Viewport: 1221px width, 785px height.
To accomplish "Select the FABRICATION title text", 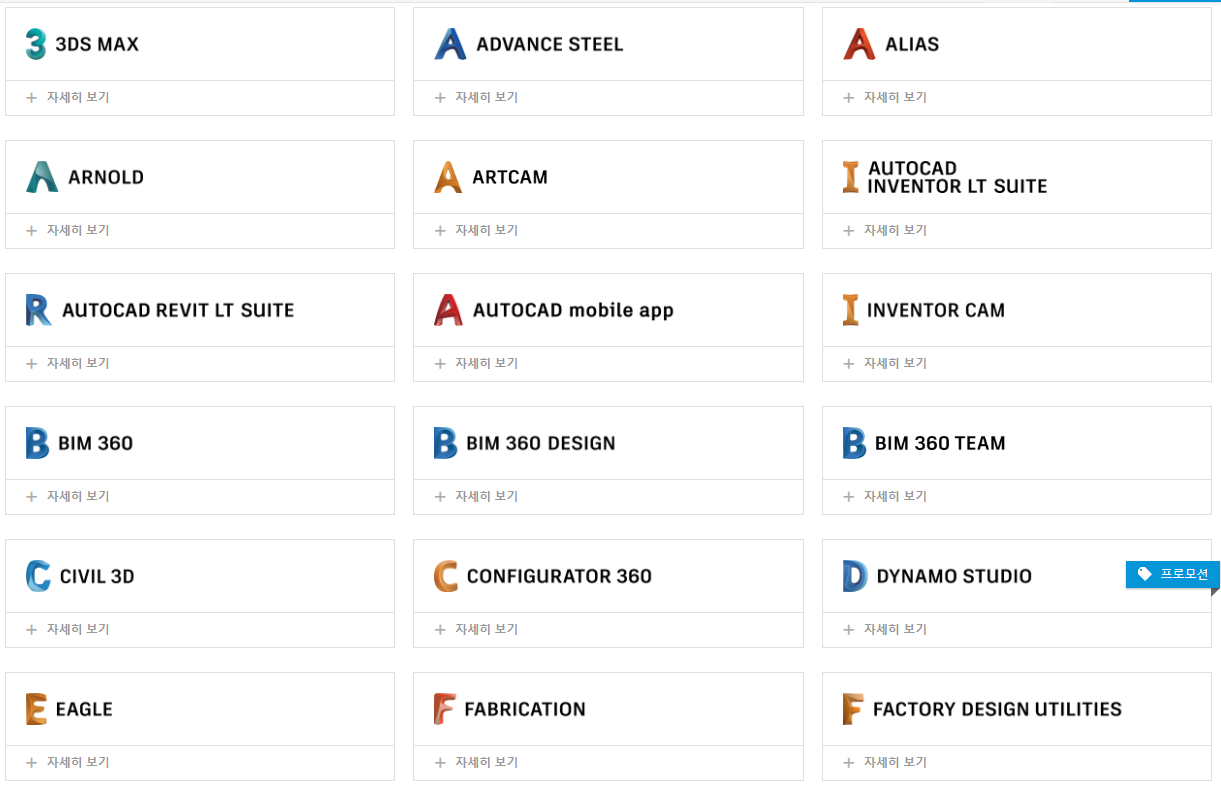I will (525, 709).
